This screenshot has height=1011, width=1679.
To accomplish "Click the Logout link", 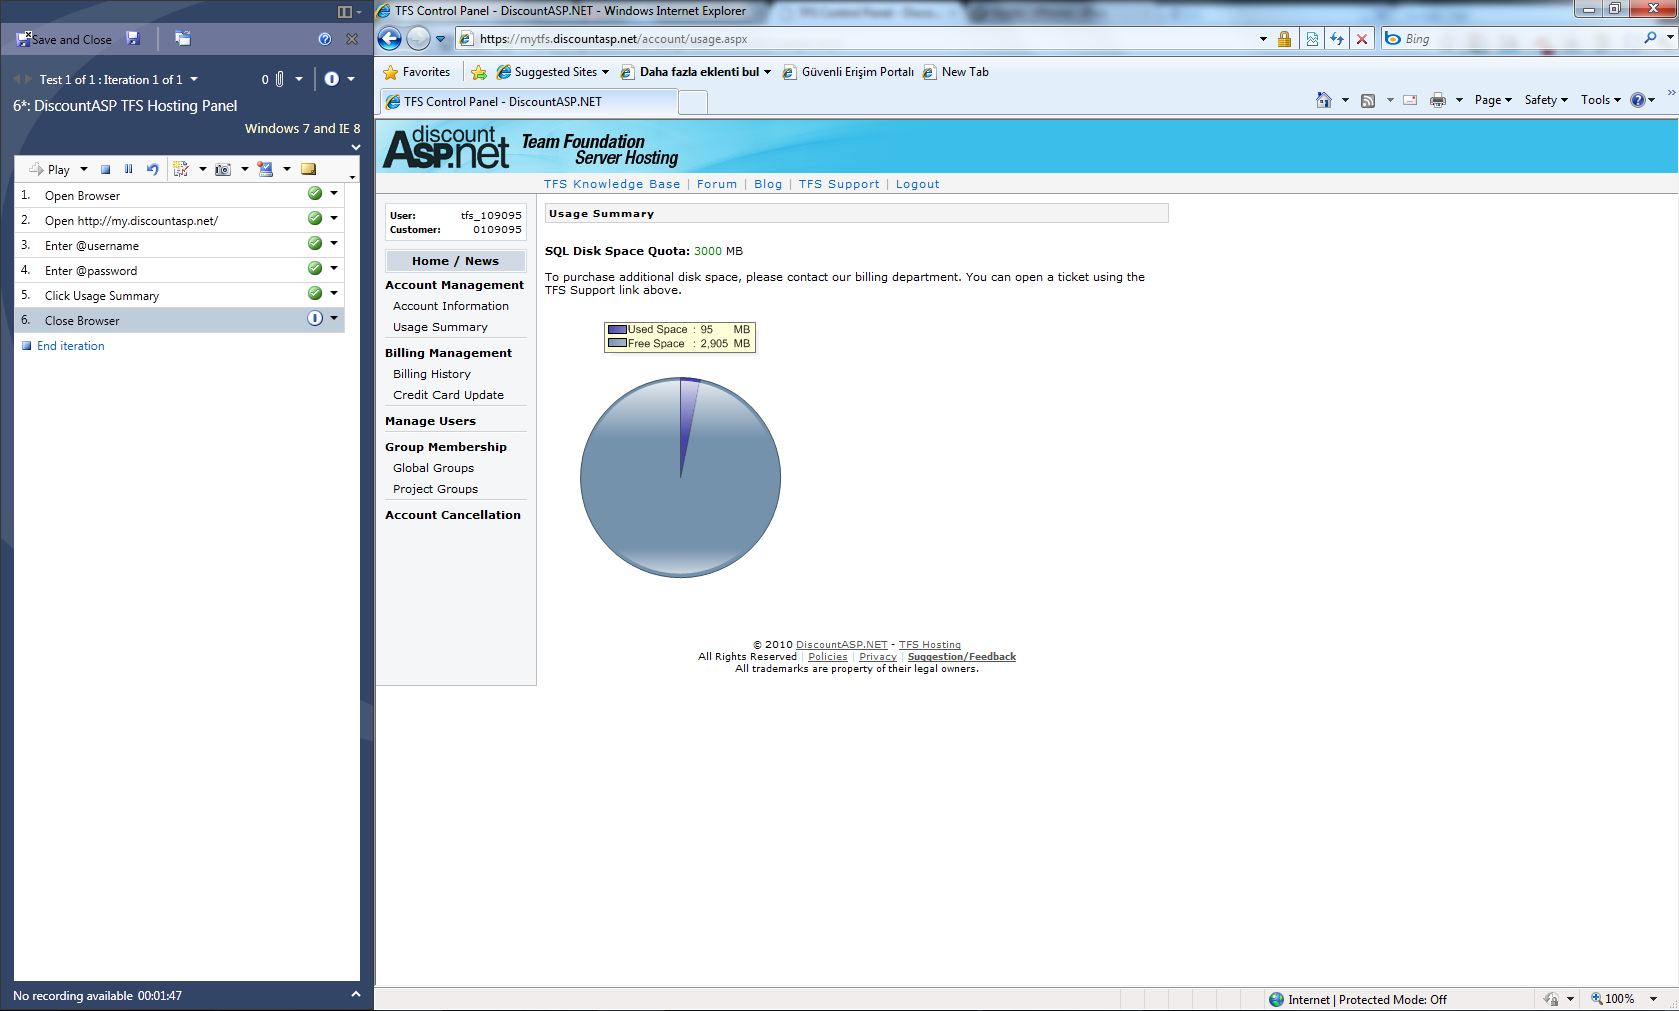I will [917, 184].
